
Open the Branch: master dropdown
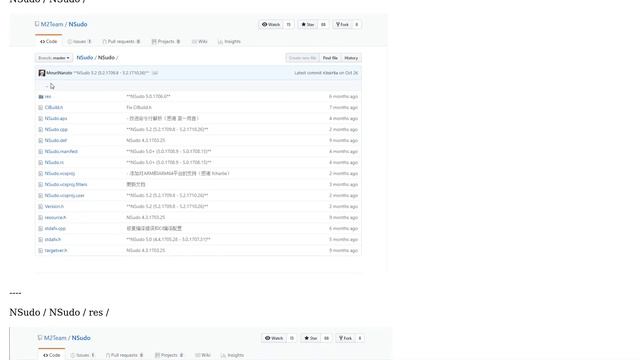(x=54, y=58)
